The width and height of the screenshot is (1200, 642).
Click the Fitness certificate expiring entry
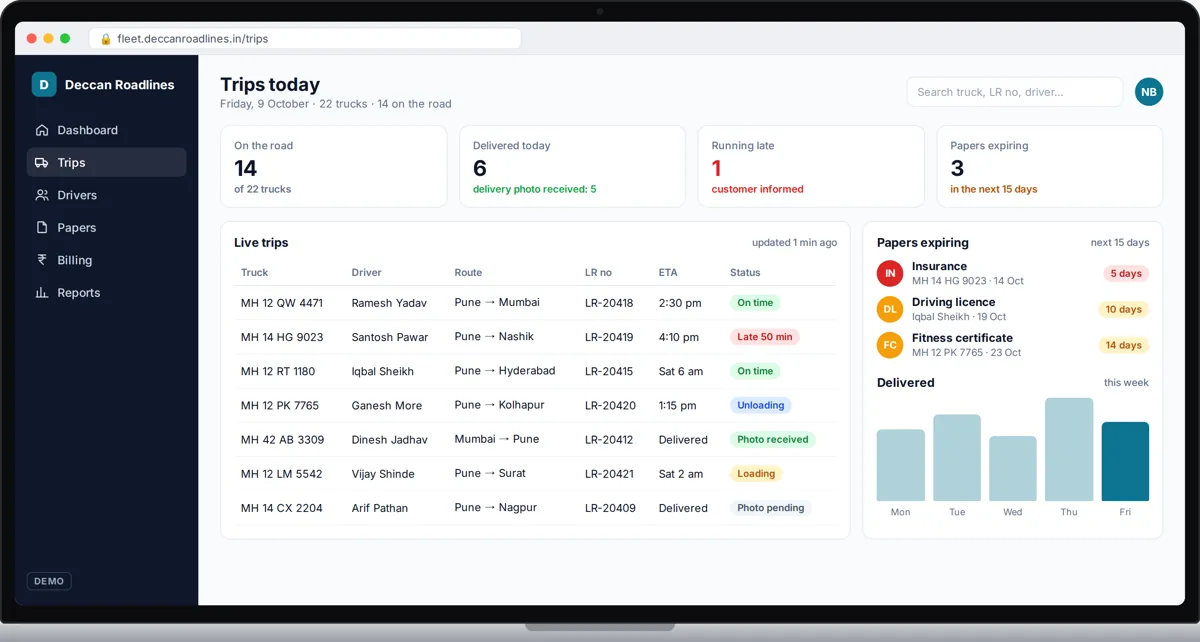pyautogui.click(x=1013, y=345)
